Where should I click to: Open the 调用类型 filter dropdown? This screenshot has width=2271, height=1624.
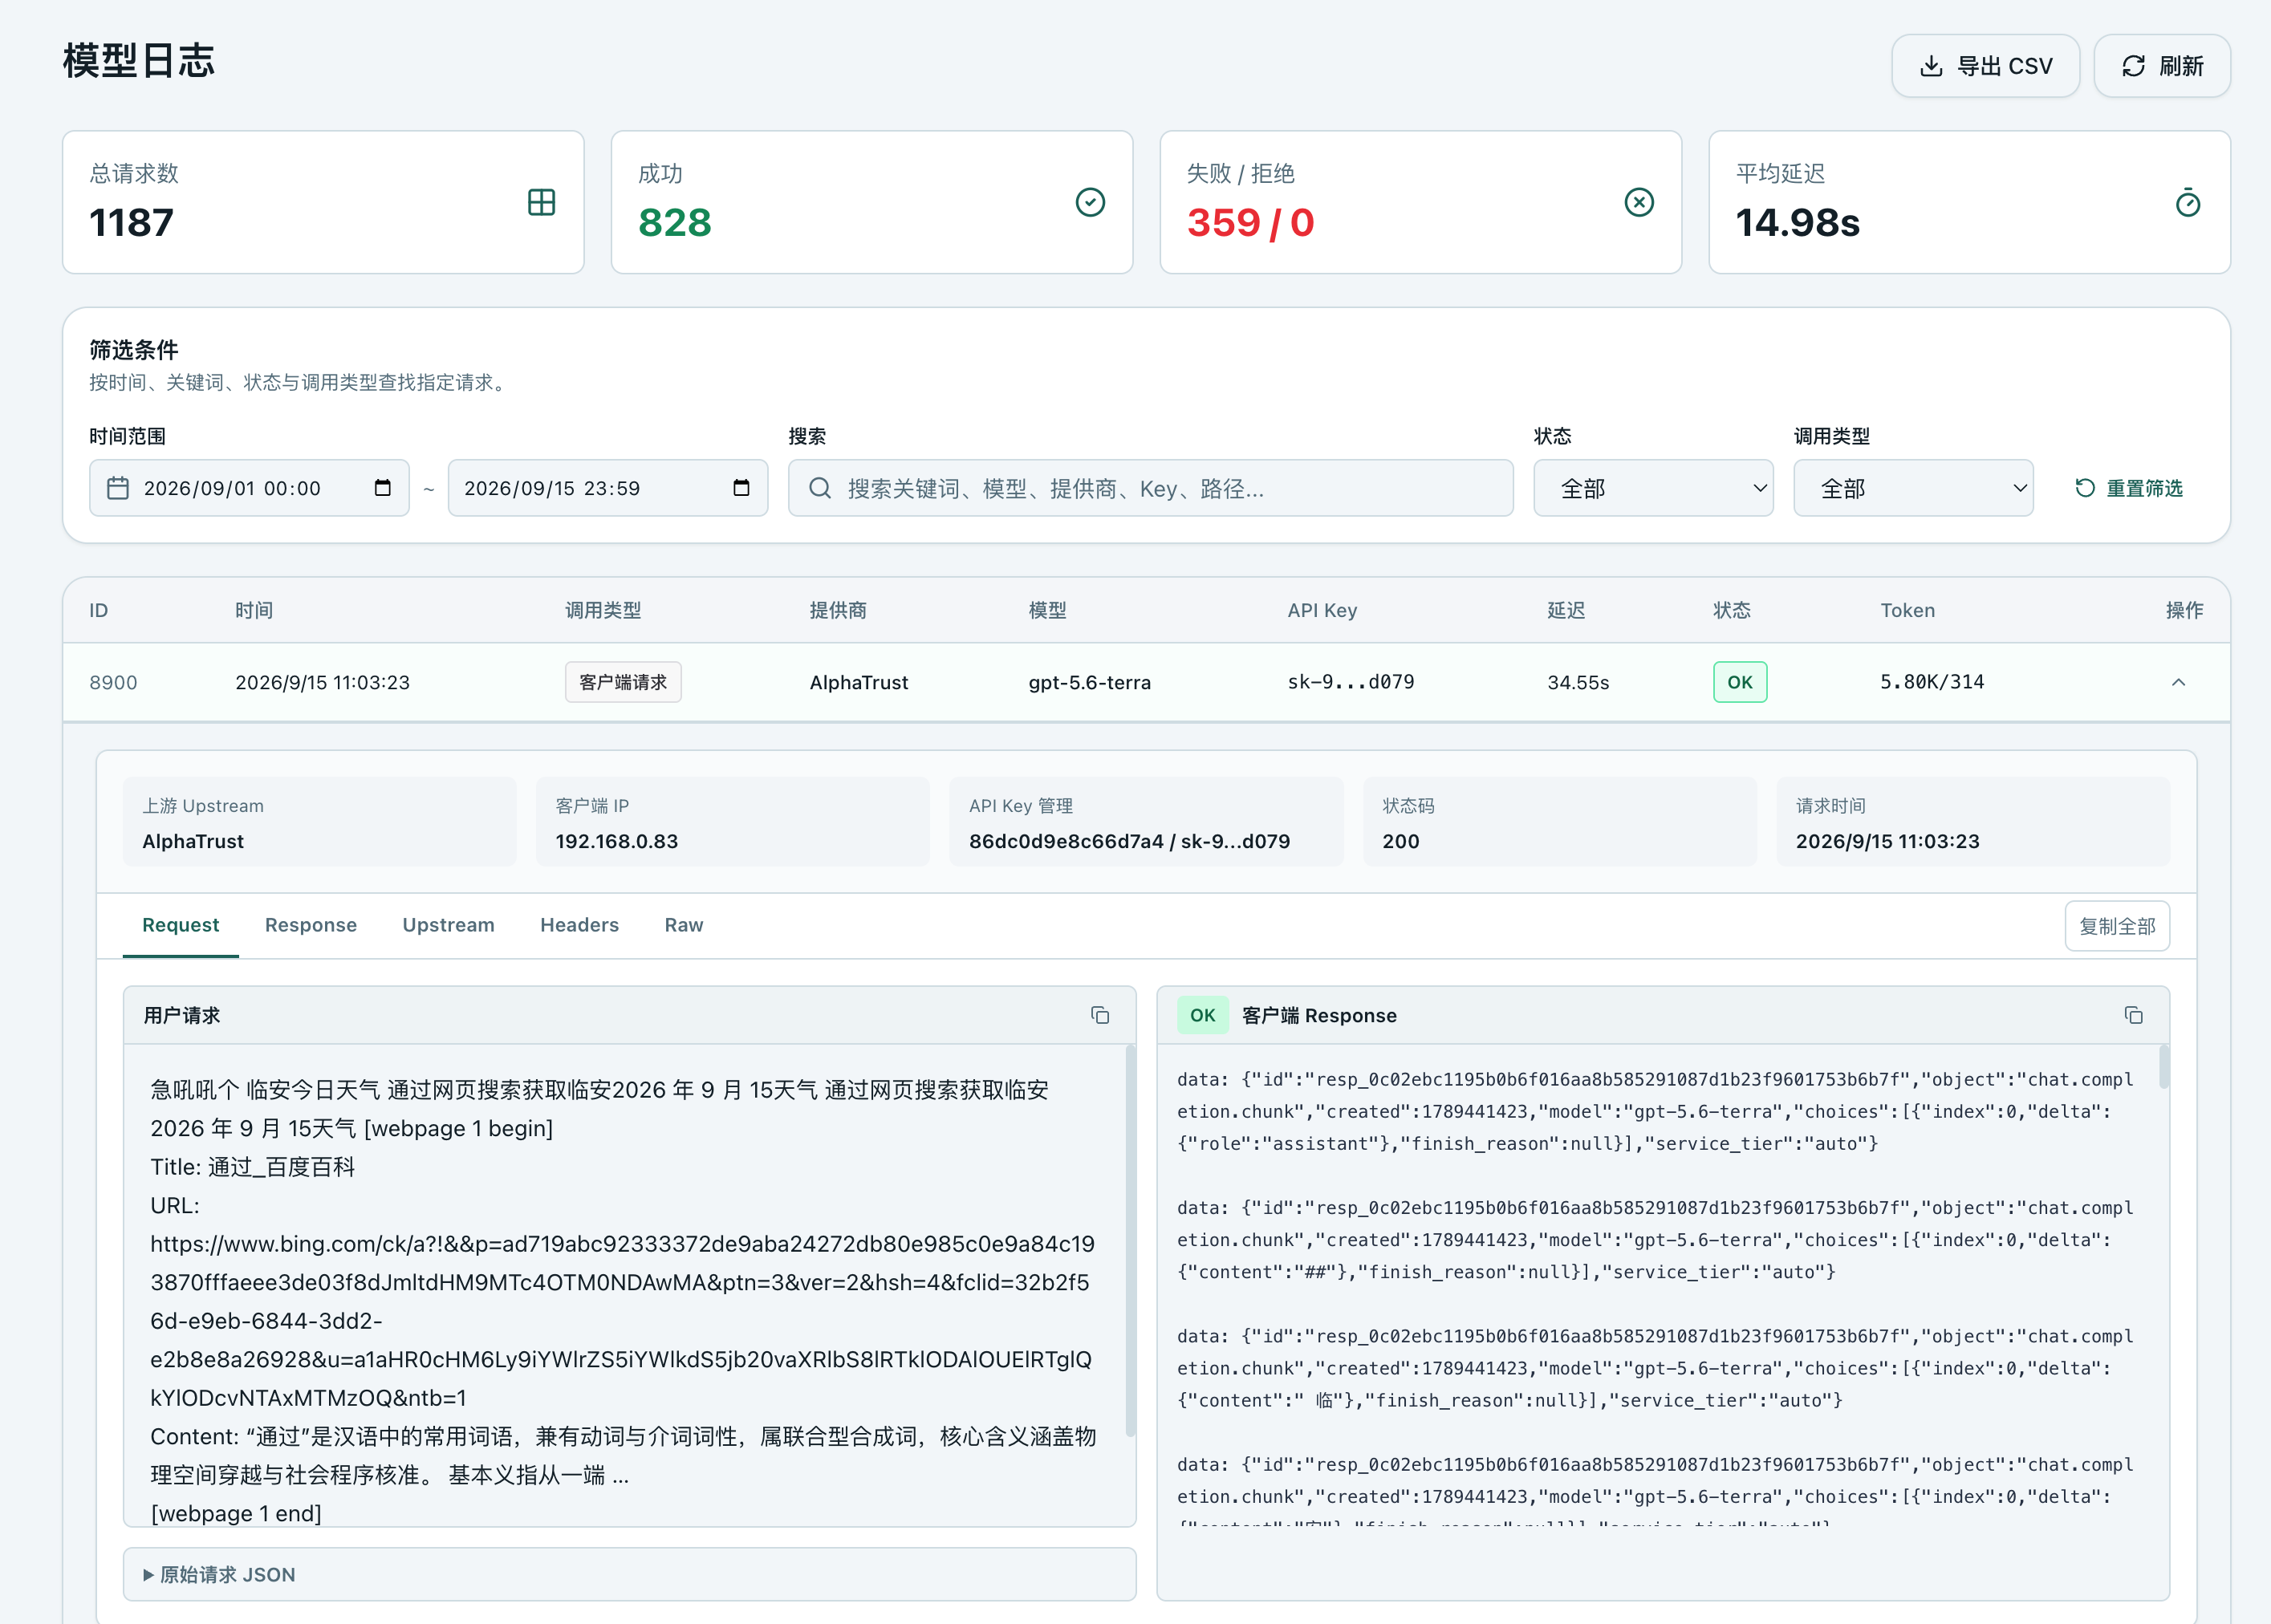pos(1913,488)
